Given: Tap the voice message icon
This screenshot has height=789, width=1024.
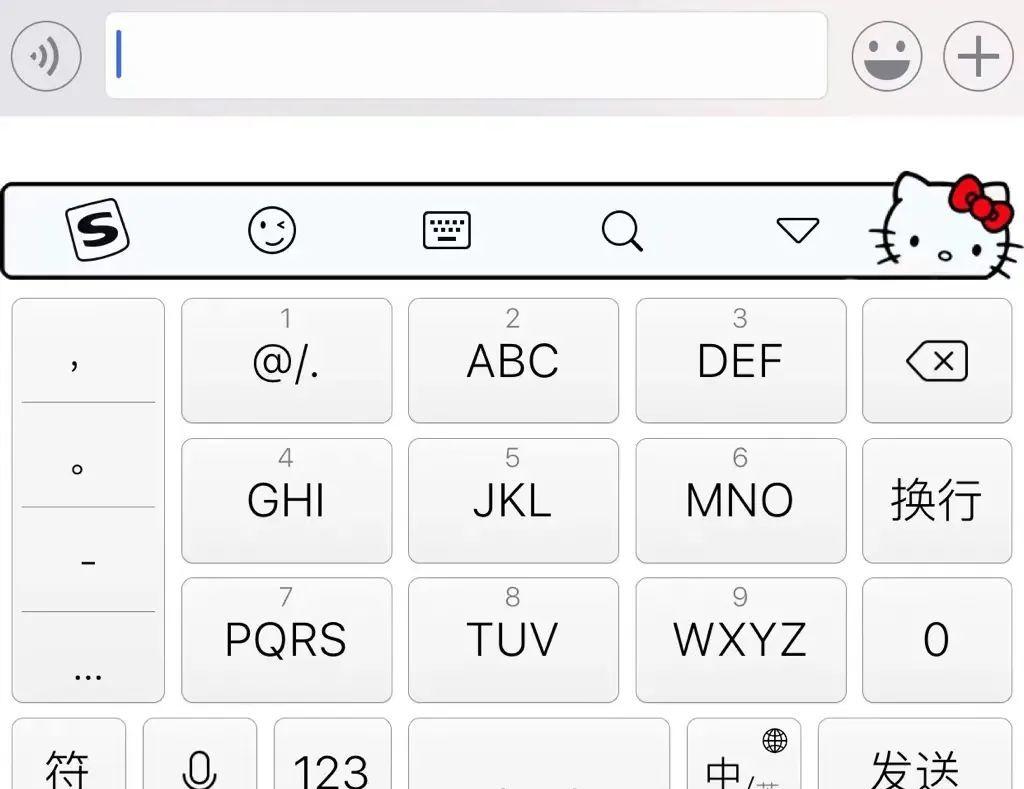Looking at the screenshot, I should pyautogui.click(x=46, y=56).
